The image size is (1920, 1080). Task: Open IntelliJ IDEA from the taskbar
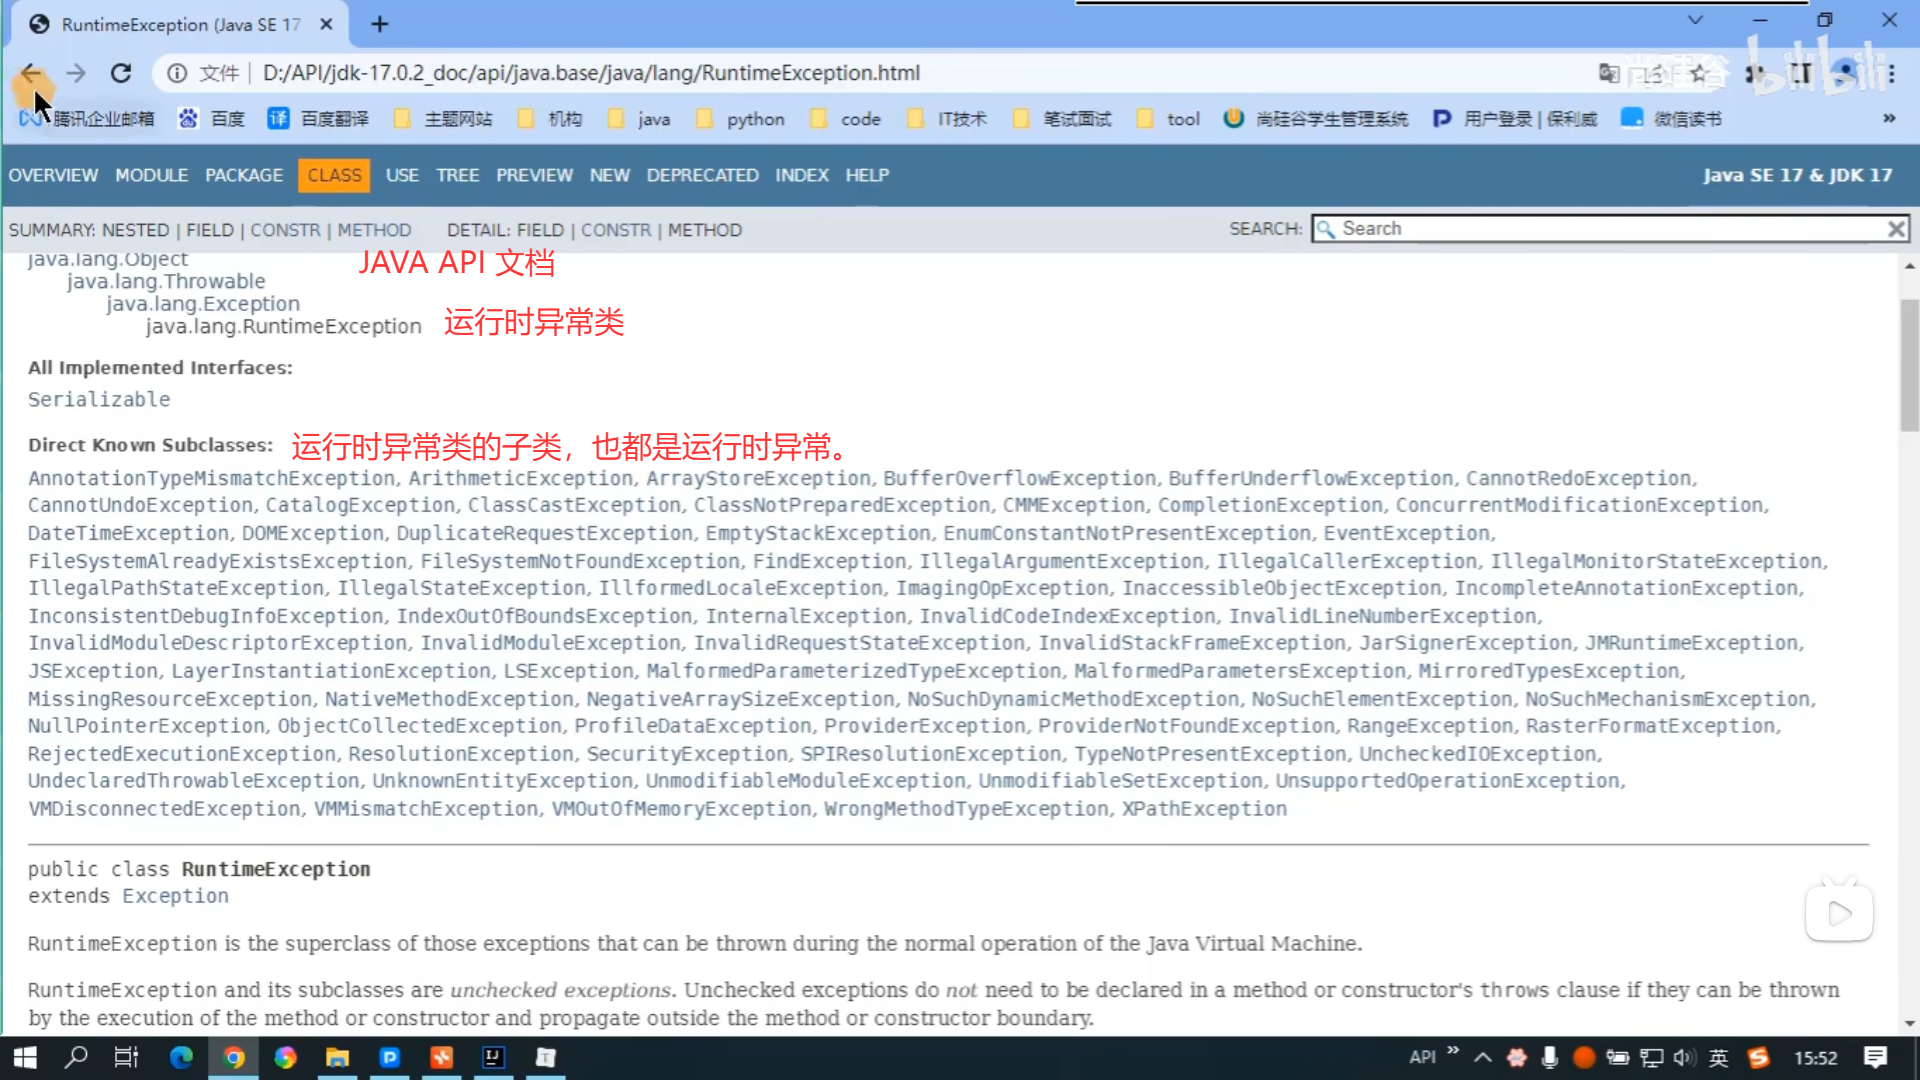coord(493,1057)
